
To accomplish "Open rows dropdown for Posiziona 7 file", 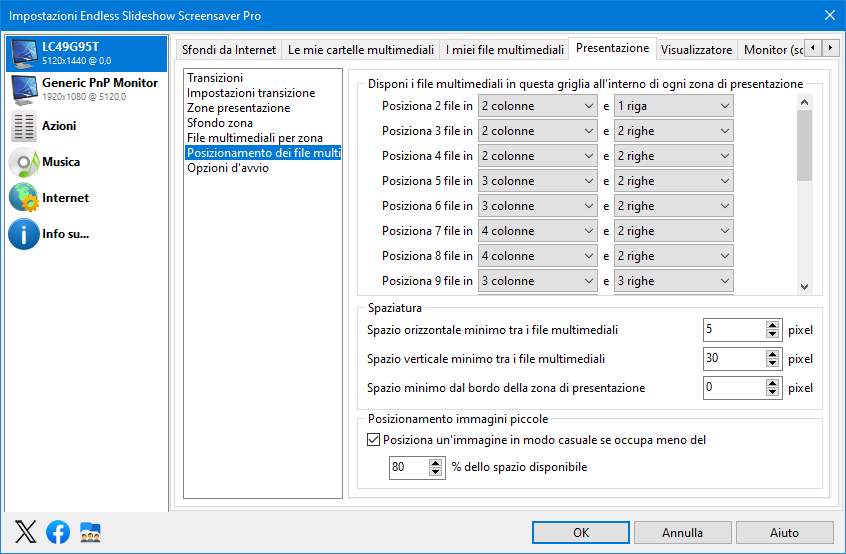I will 673,231.
